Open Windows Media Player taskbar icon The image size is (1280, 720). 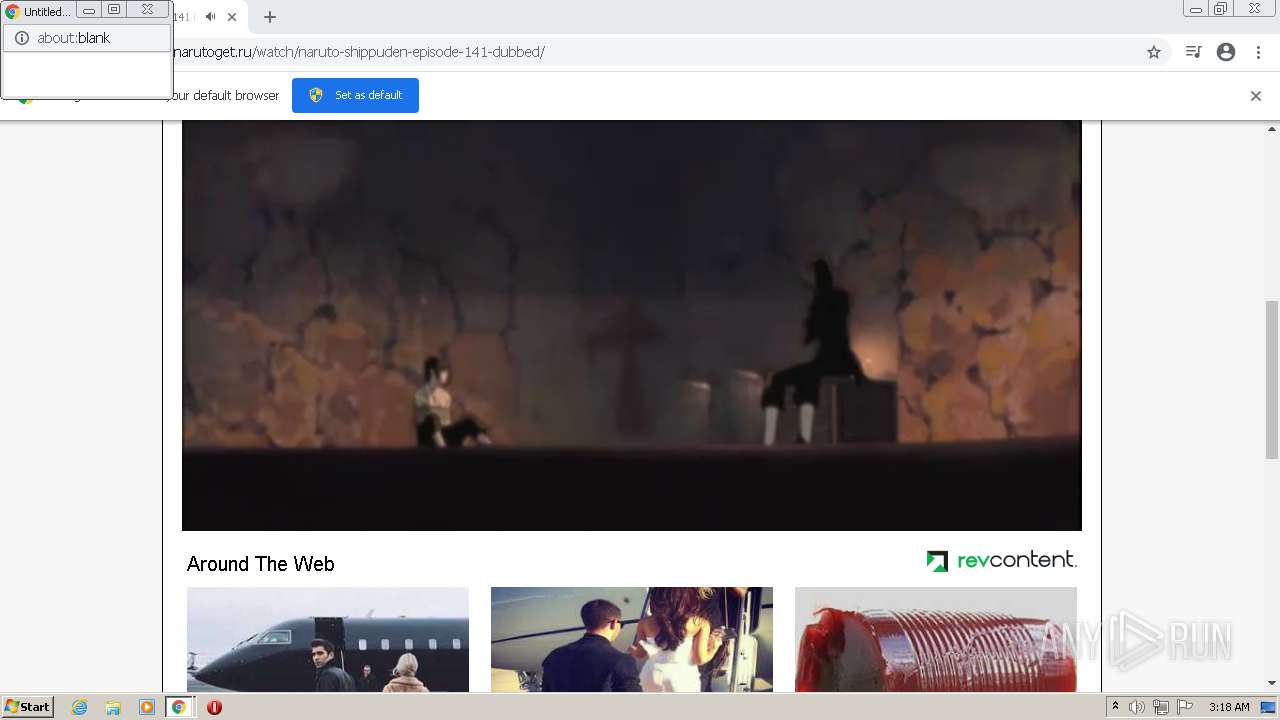tap(147, 707)
